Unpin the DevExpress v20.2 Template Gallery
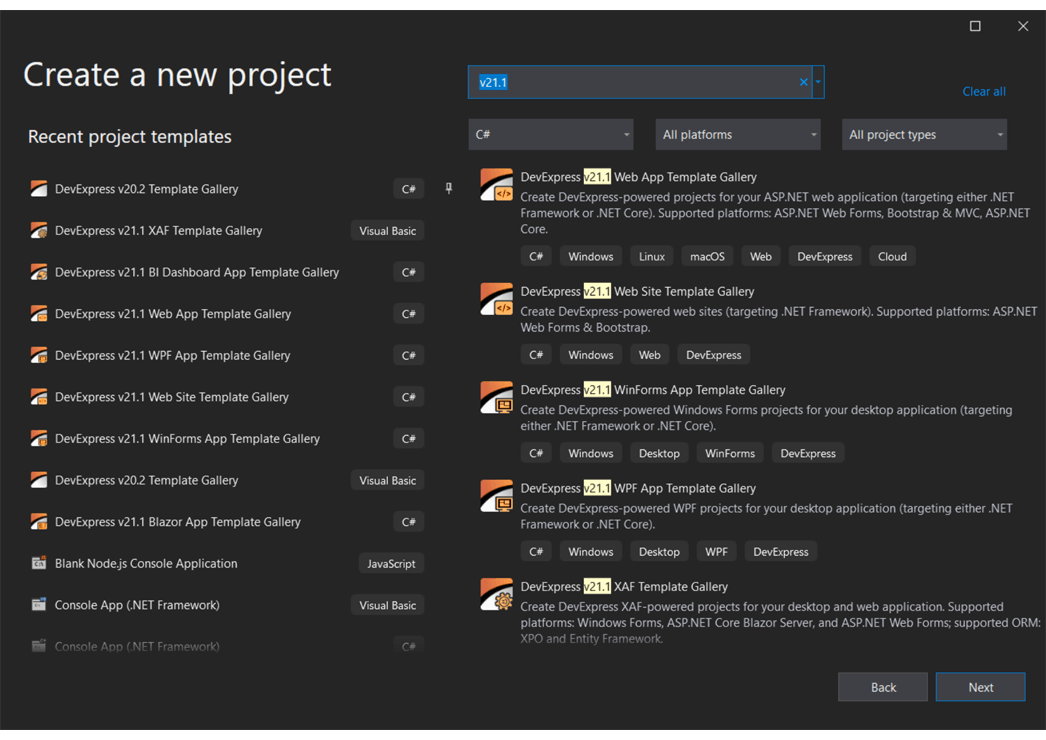The width and height of the screenshot is (1046, 740). click(448, 188)
